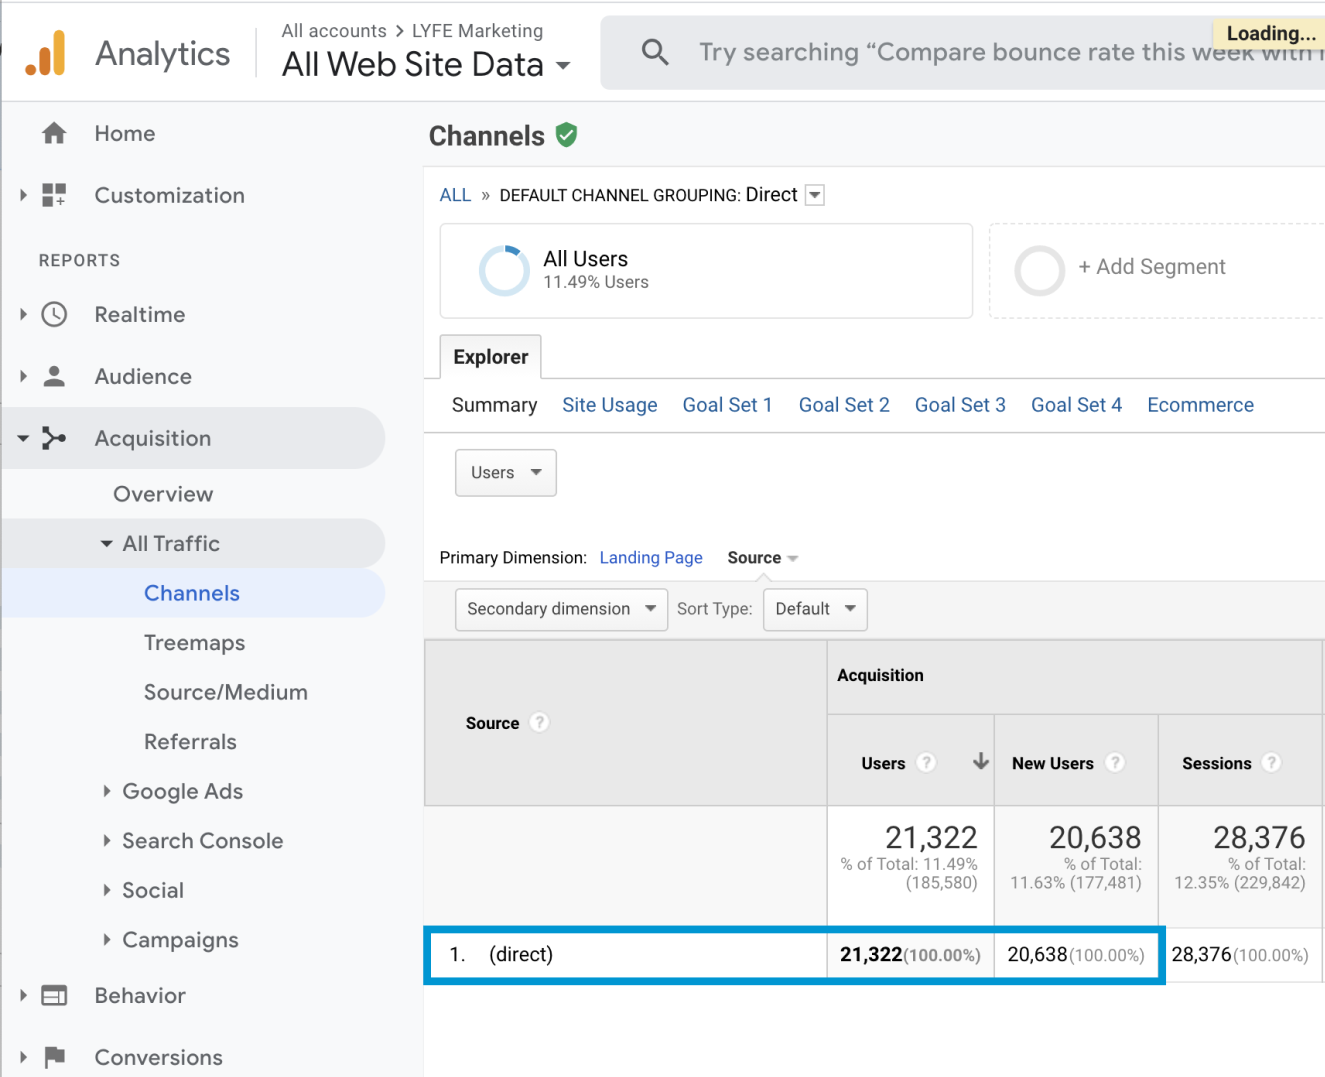Click the Audience person icon
1325x1077 pixels.
point(54,377)
